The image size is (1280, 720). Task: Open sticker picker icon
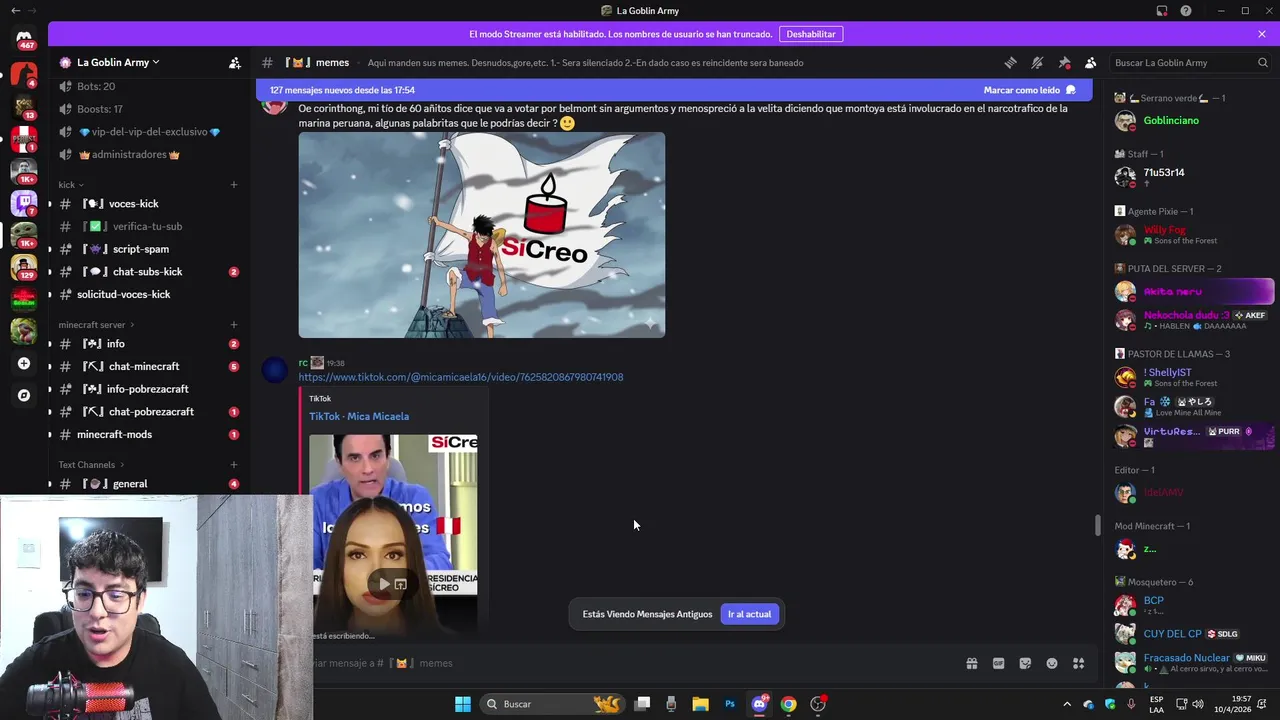[1025, 663]
